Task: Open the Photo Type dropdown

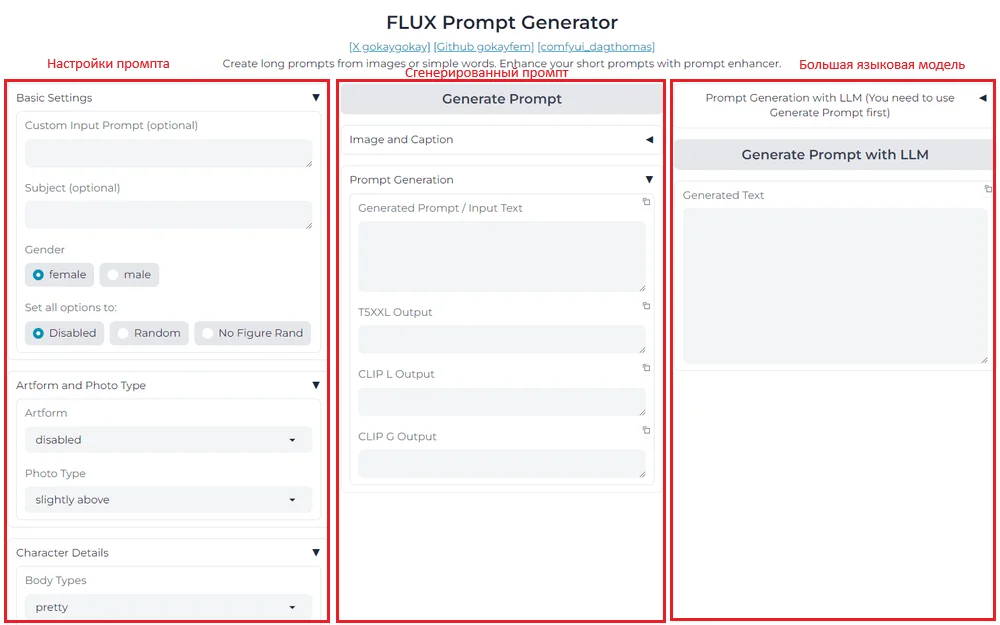Action: click(x=168, y=500)
